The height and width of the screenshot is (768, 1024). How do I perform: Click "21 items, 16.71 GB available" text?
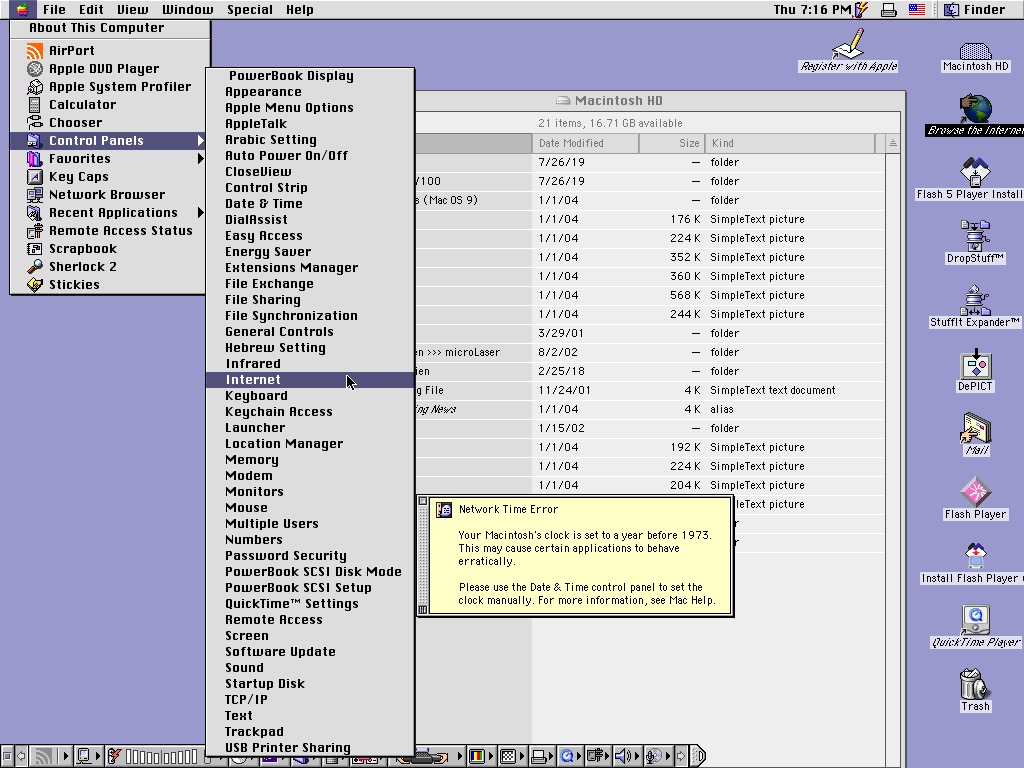610,123
